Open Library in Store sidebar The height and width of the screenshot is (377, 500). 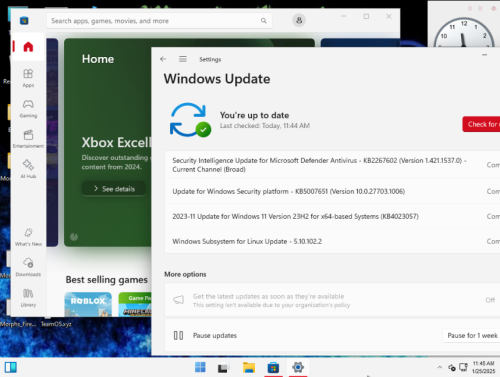coord(28,298)
